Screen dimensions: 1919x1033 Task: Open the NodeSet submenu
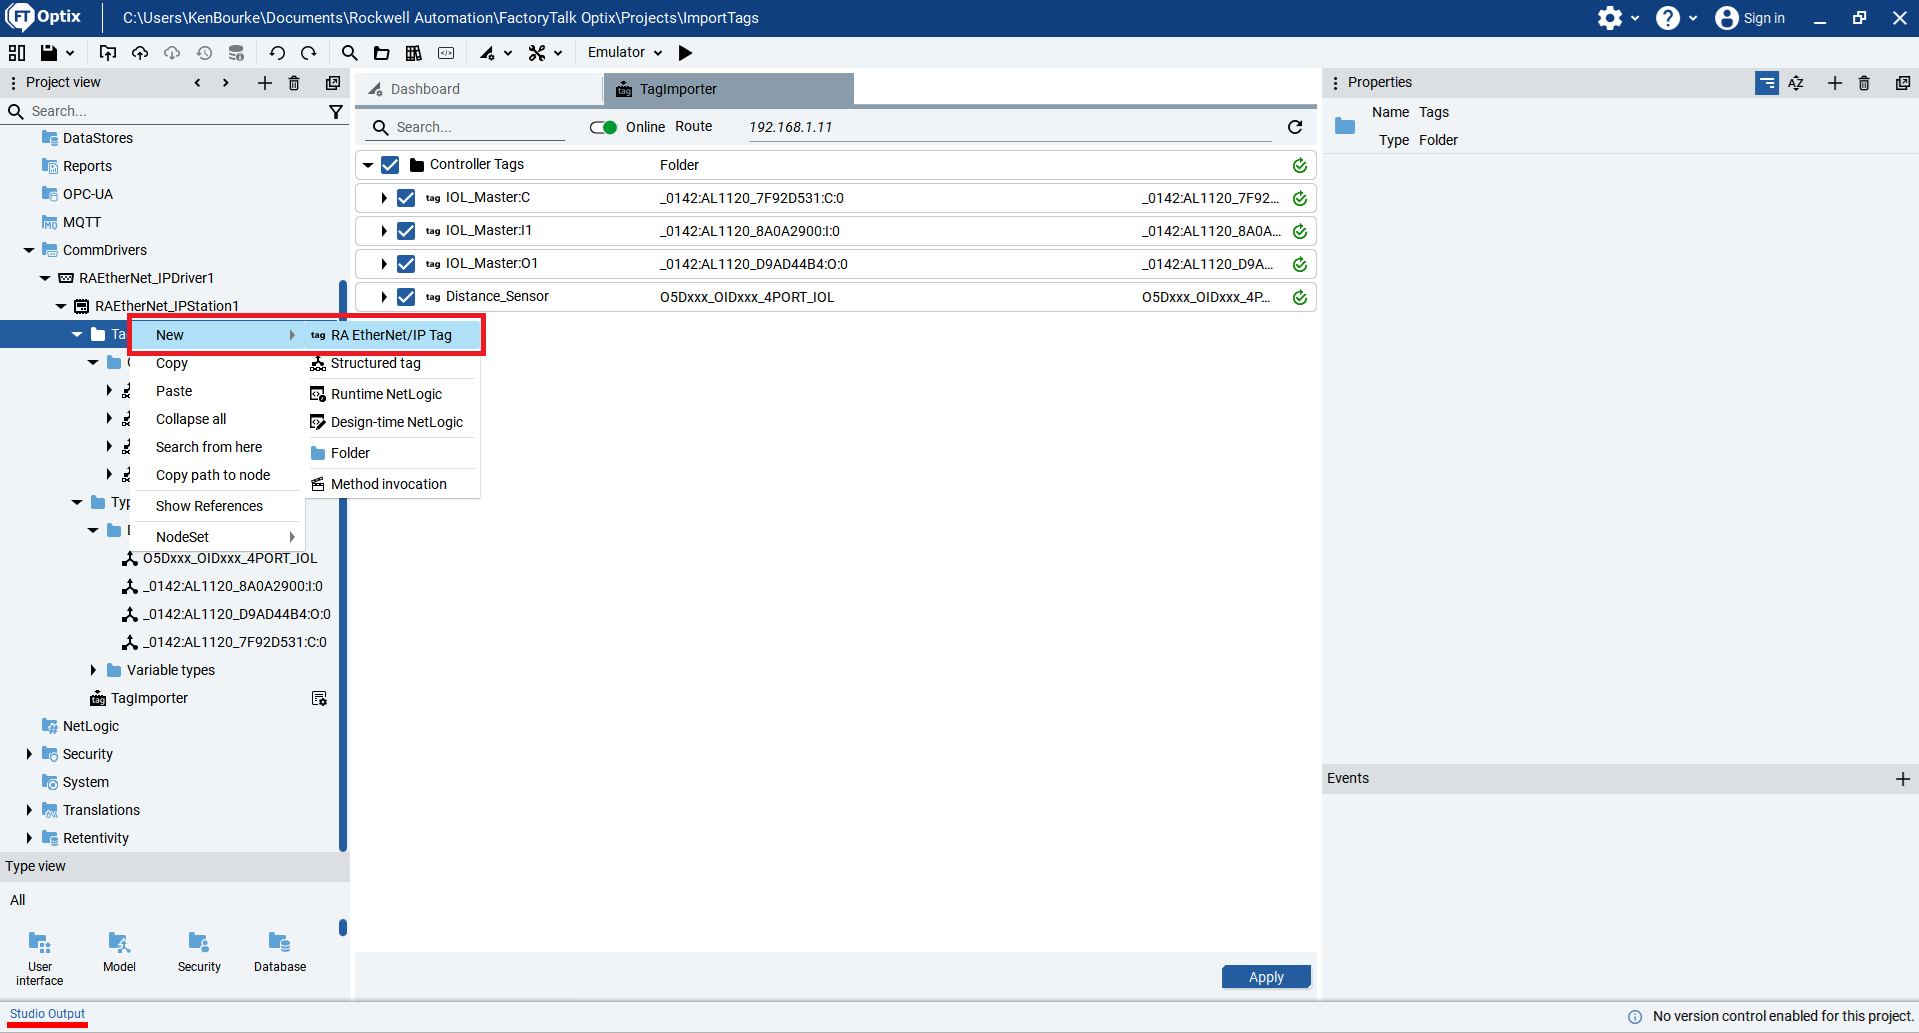(x=218, y=537)
